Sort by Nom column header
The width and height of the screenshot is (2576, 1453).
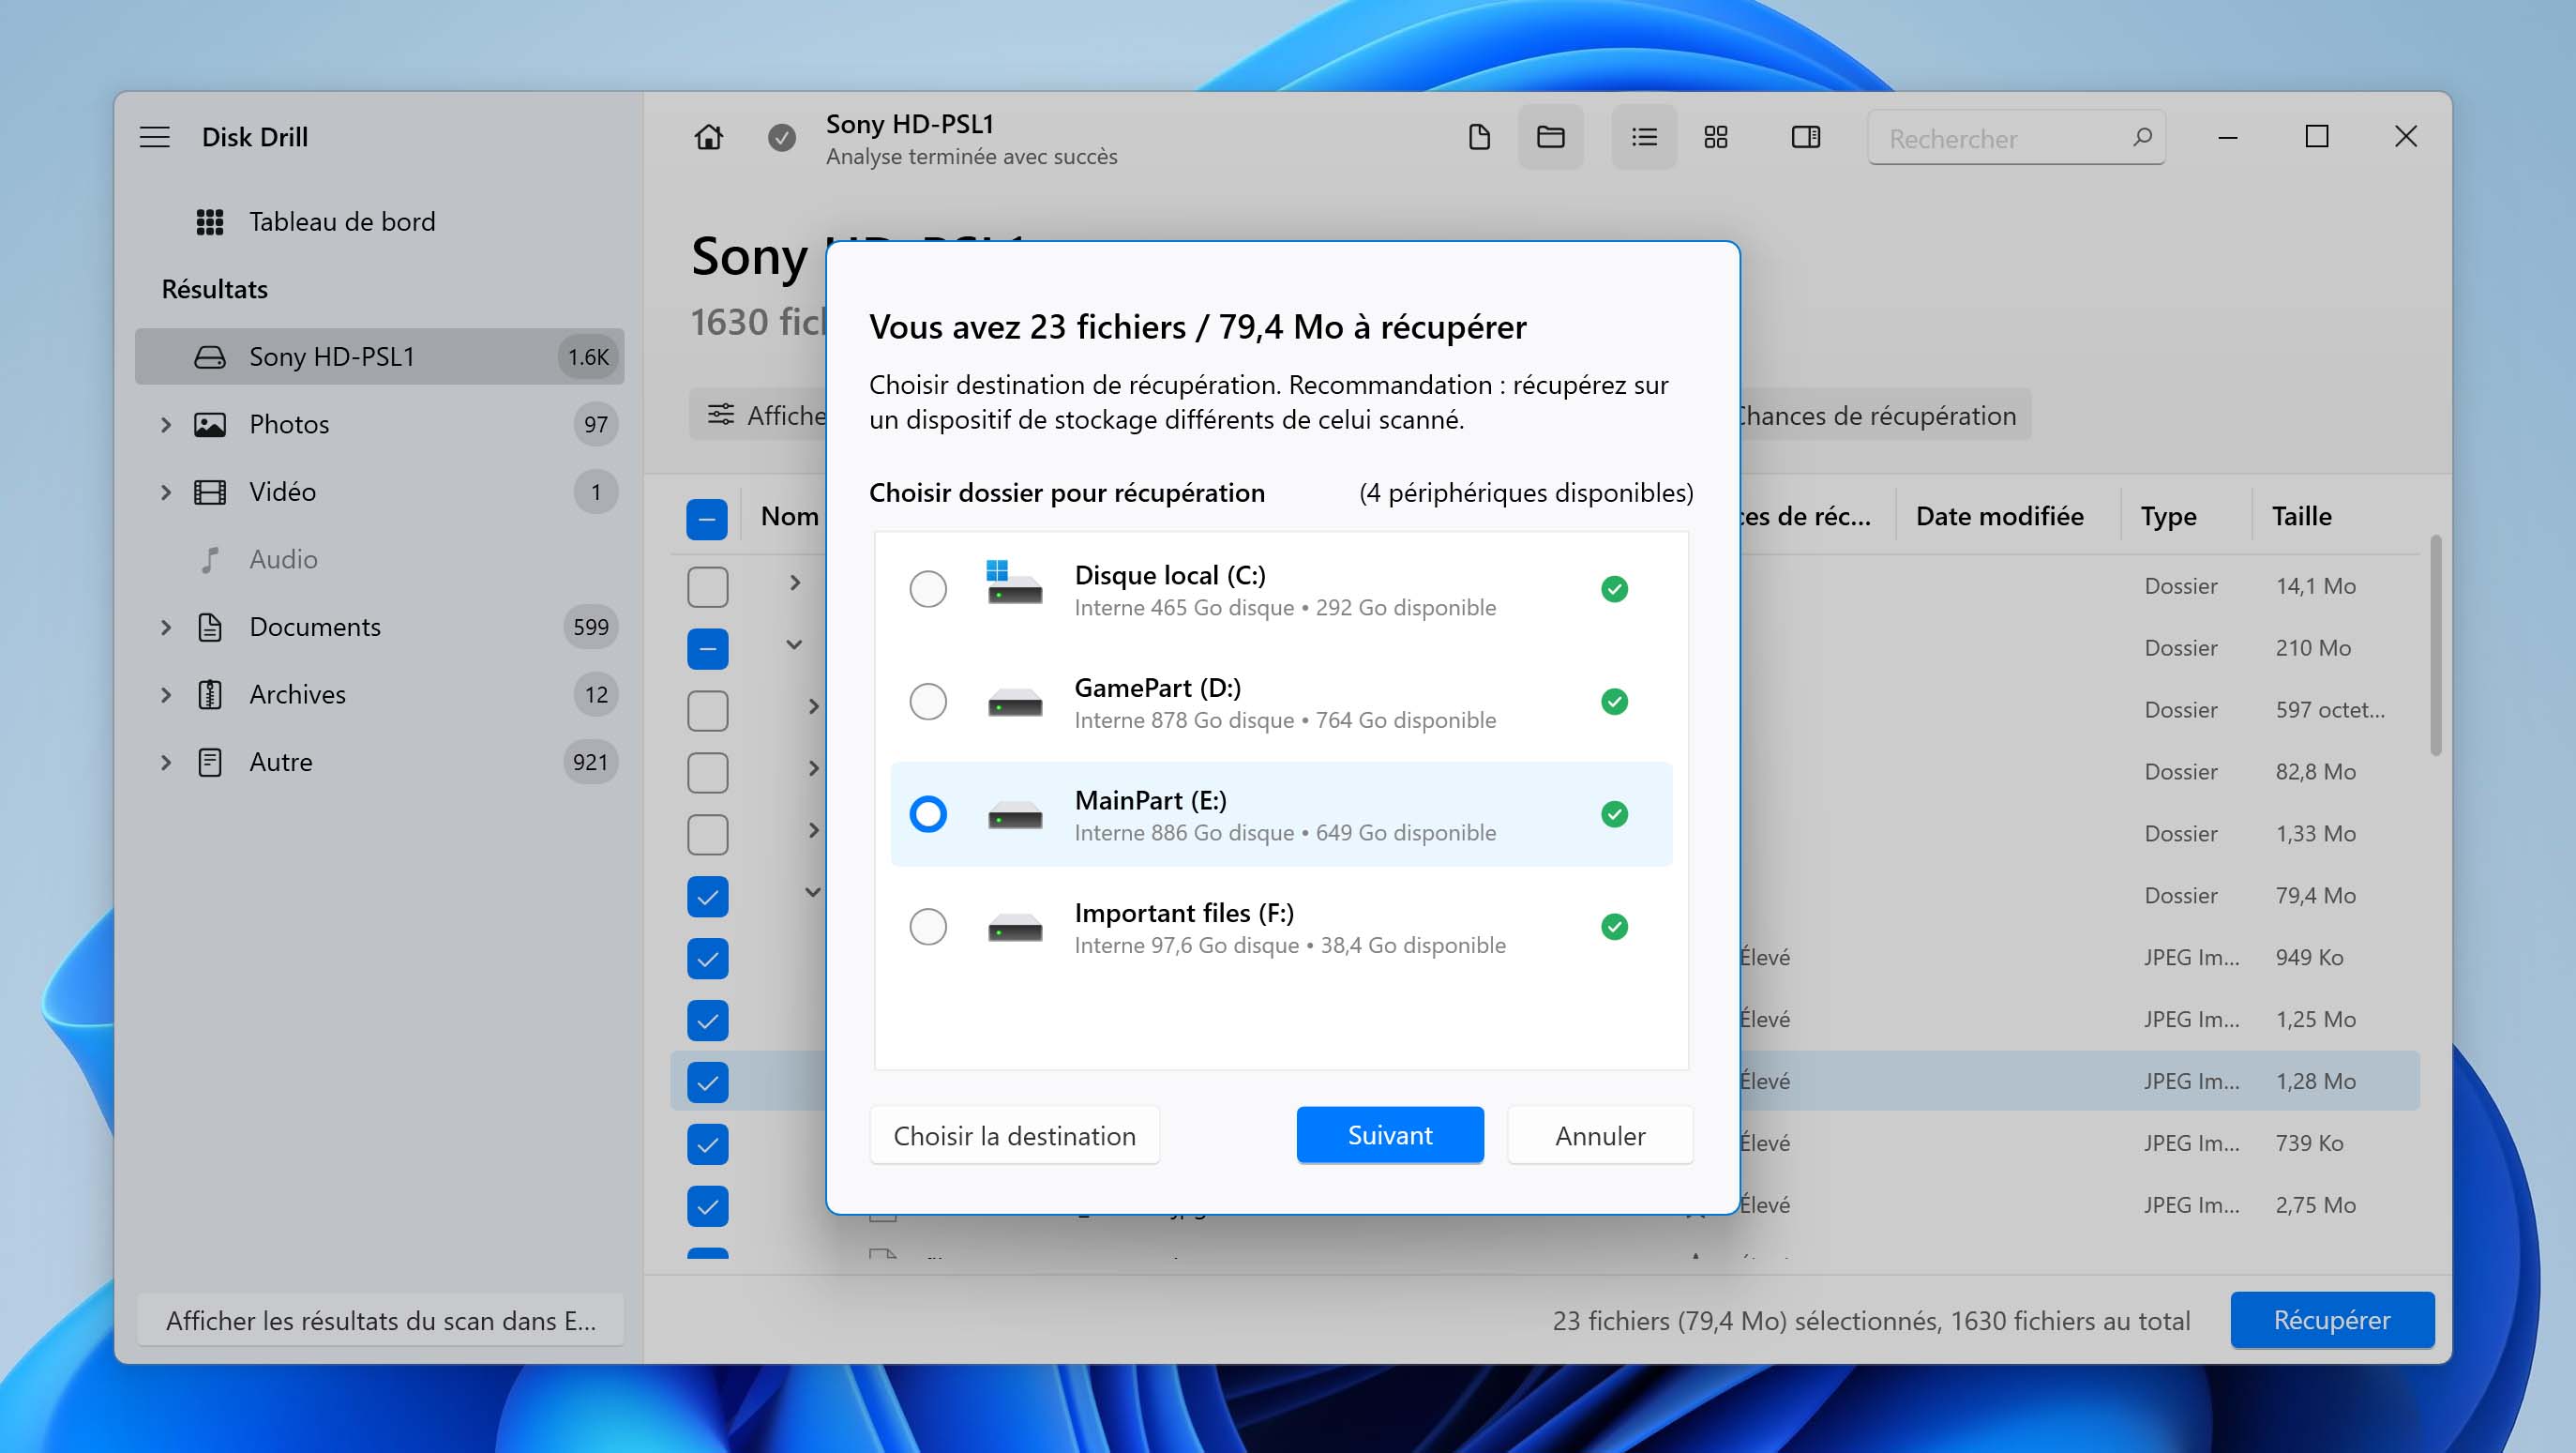789,517
